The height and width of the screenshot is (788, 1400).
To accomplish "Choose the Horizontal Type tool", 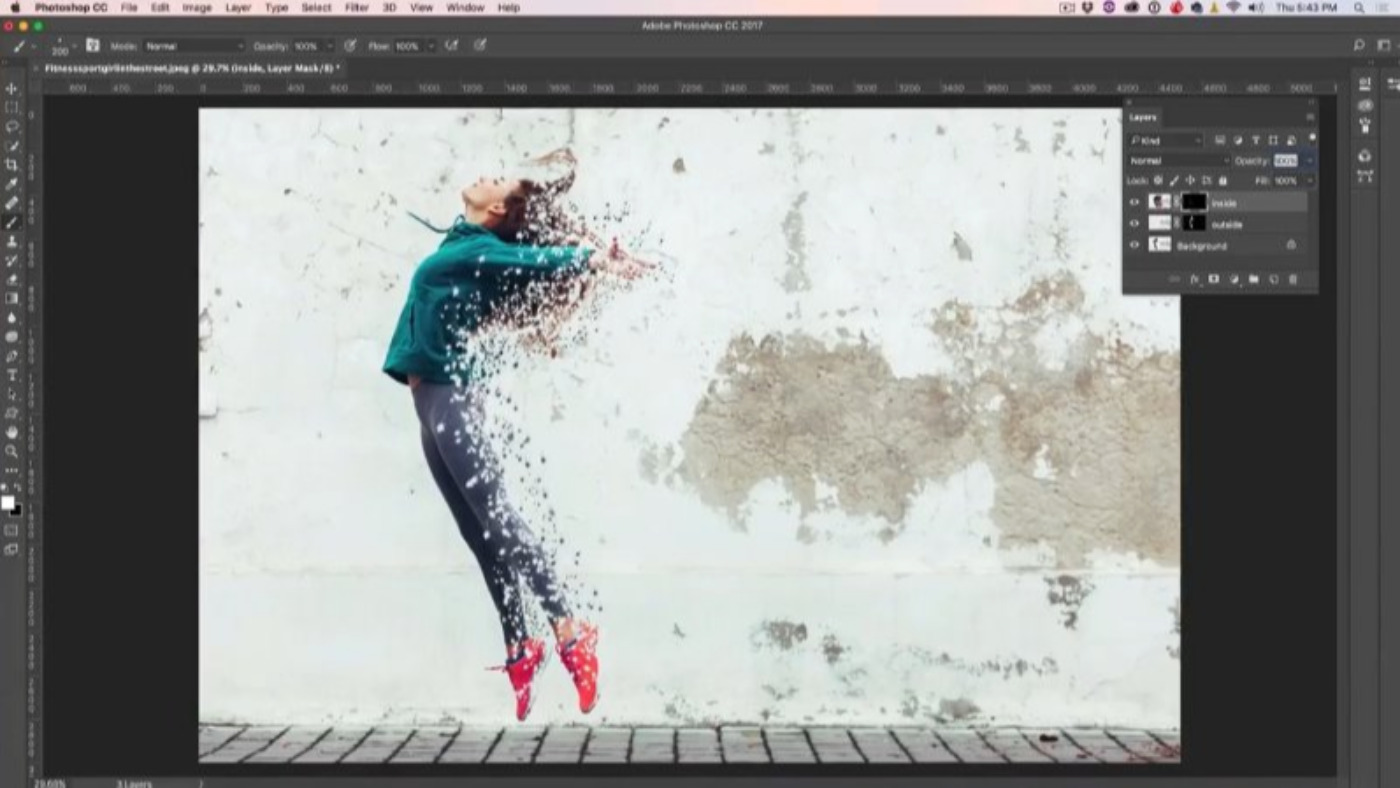I will coord(12,375).
